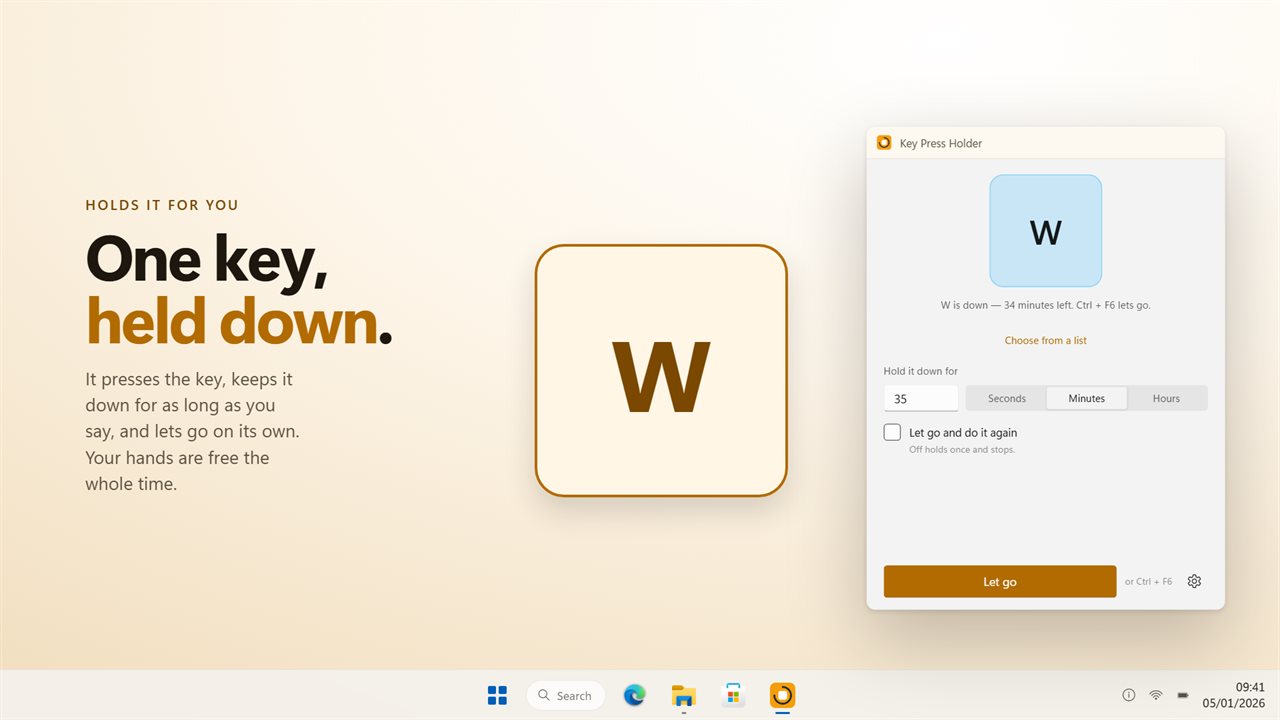Click the Key Press Holder taskbar icon
1280x720 pixels.
click(783, 695)
